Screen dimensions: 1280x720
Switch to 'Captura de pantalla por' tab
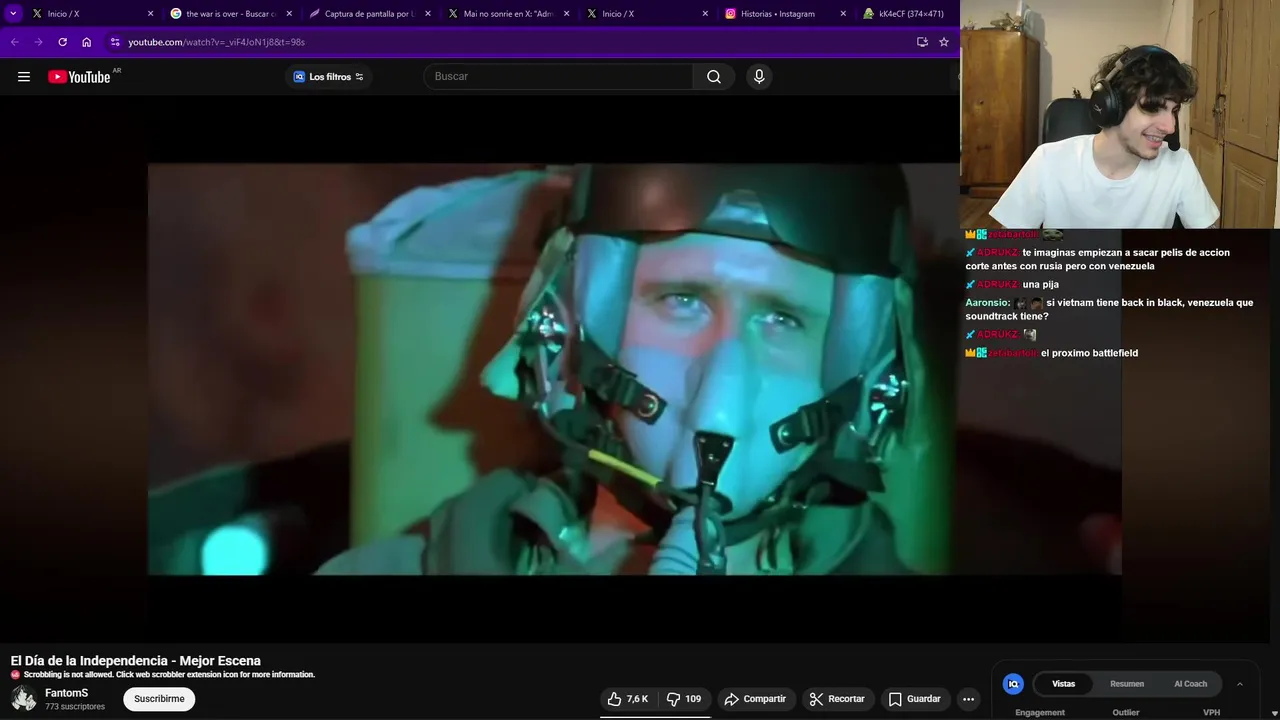click(370, 14)
